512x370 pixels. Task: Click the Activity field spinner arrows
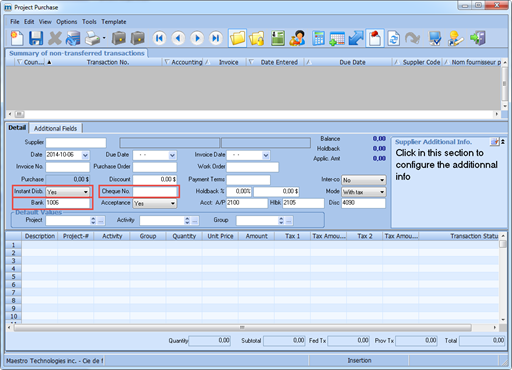pos(187,220)
